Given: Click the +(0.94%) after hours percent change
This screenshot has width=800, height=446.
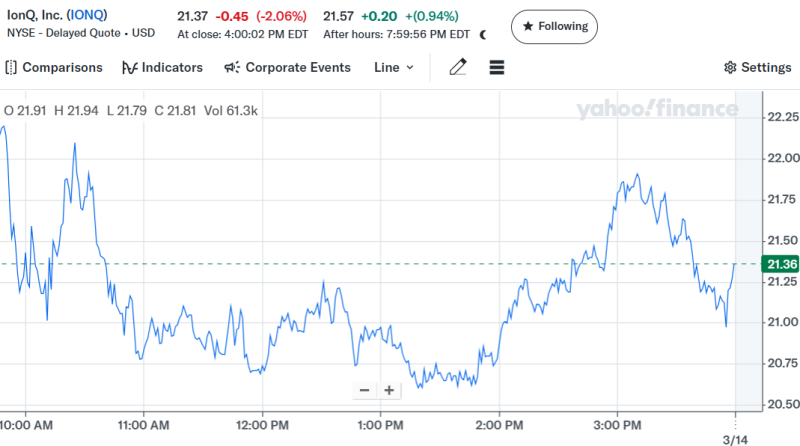Looking at the screenshot, I should coord(432,16).
